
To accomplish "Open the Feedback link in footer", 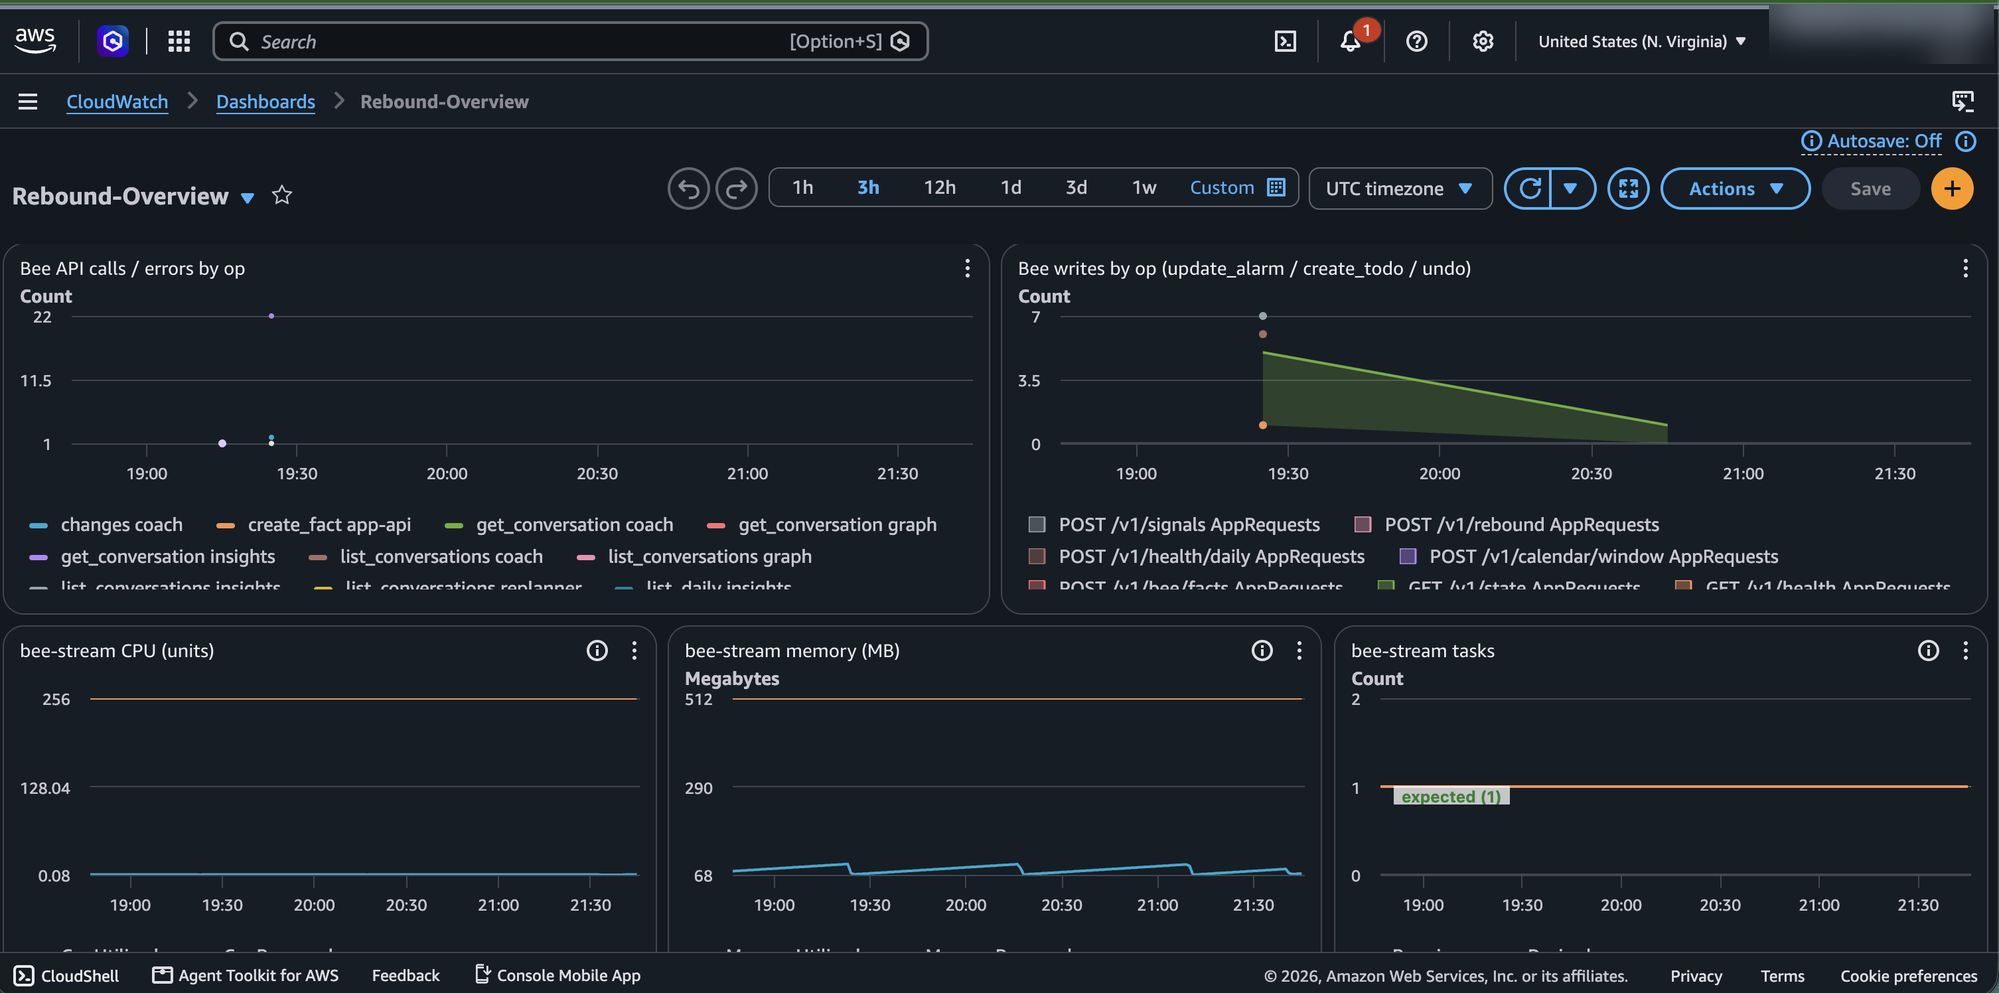I will [405, 975].
